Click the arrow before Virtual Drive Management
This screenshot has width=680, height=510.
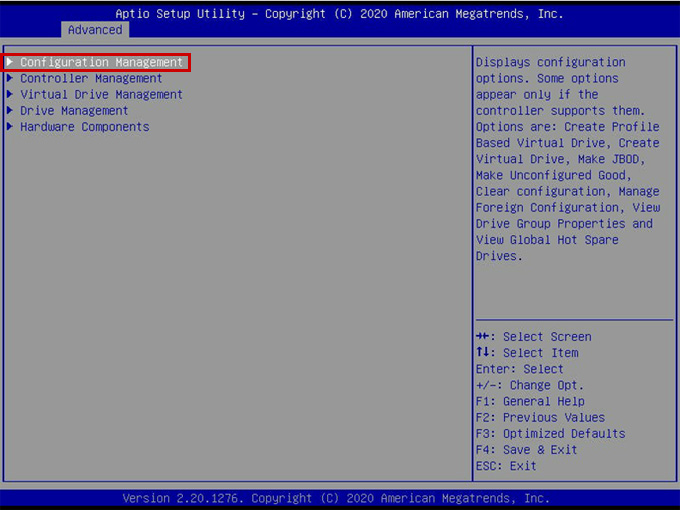click(x=10, y=94)
